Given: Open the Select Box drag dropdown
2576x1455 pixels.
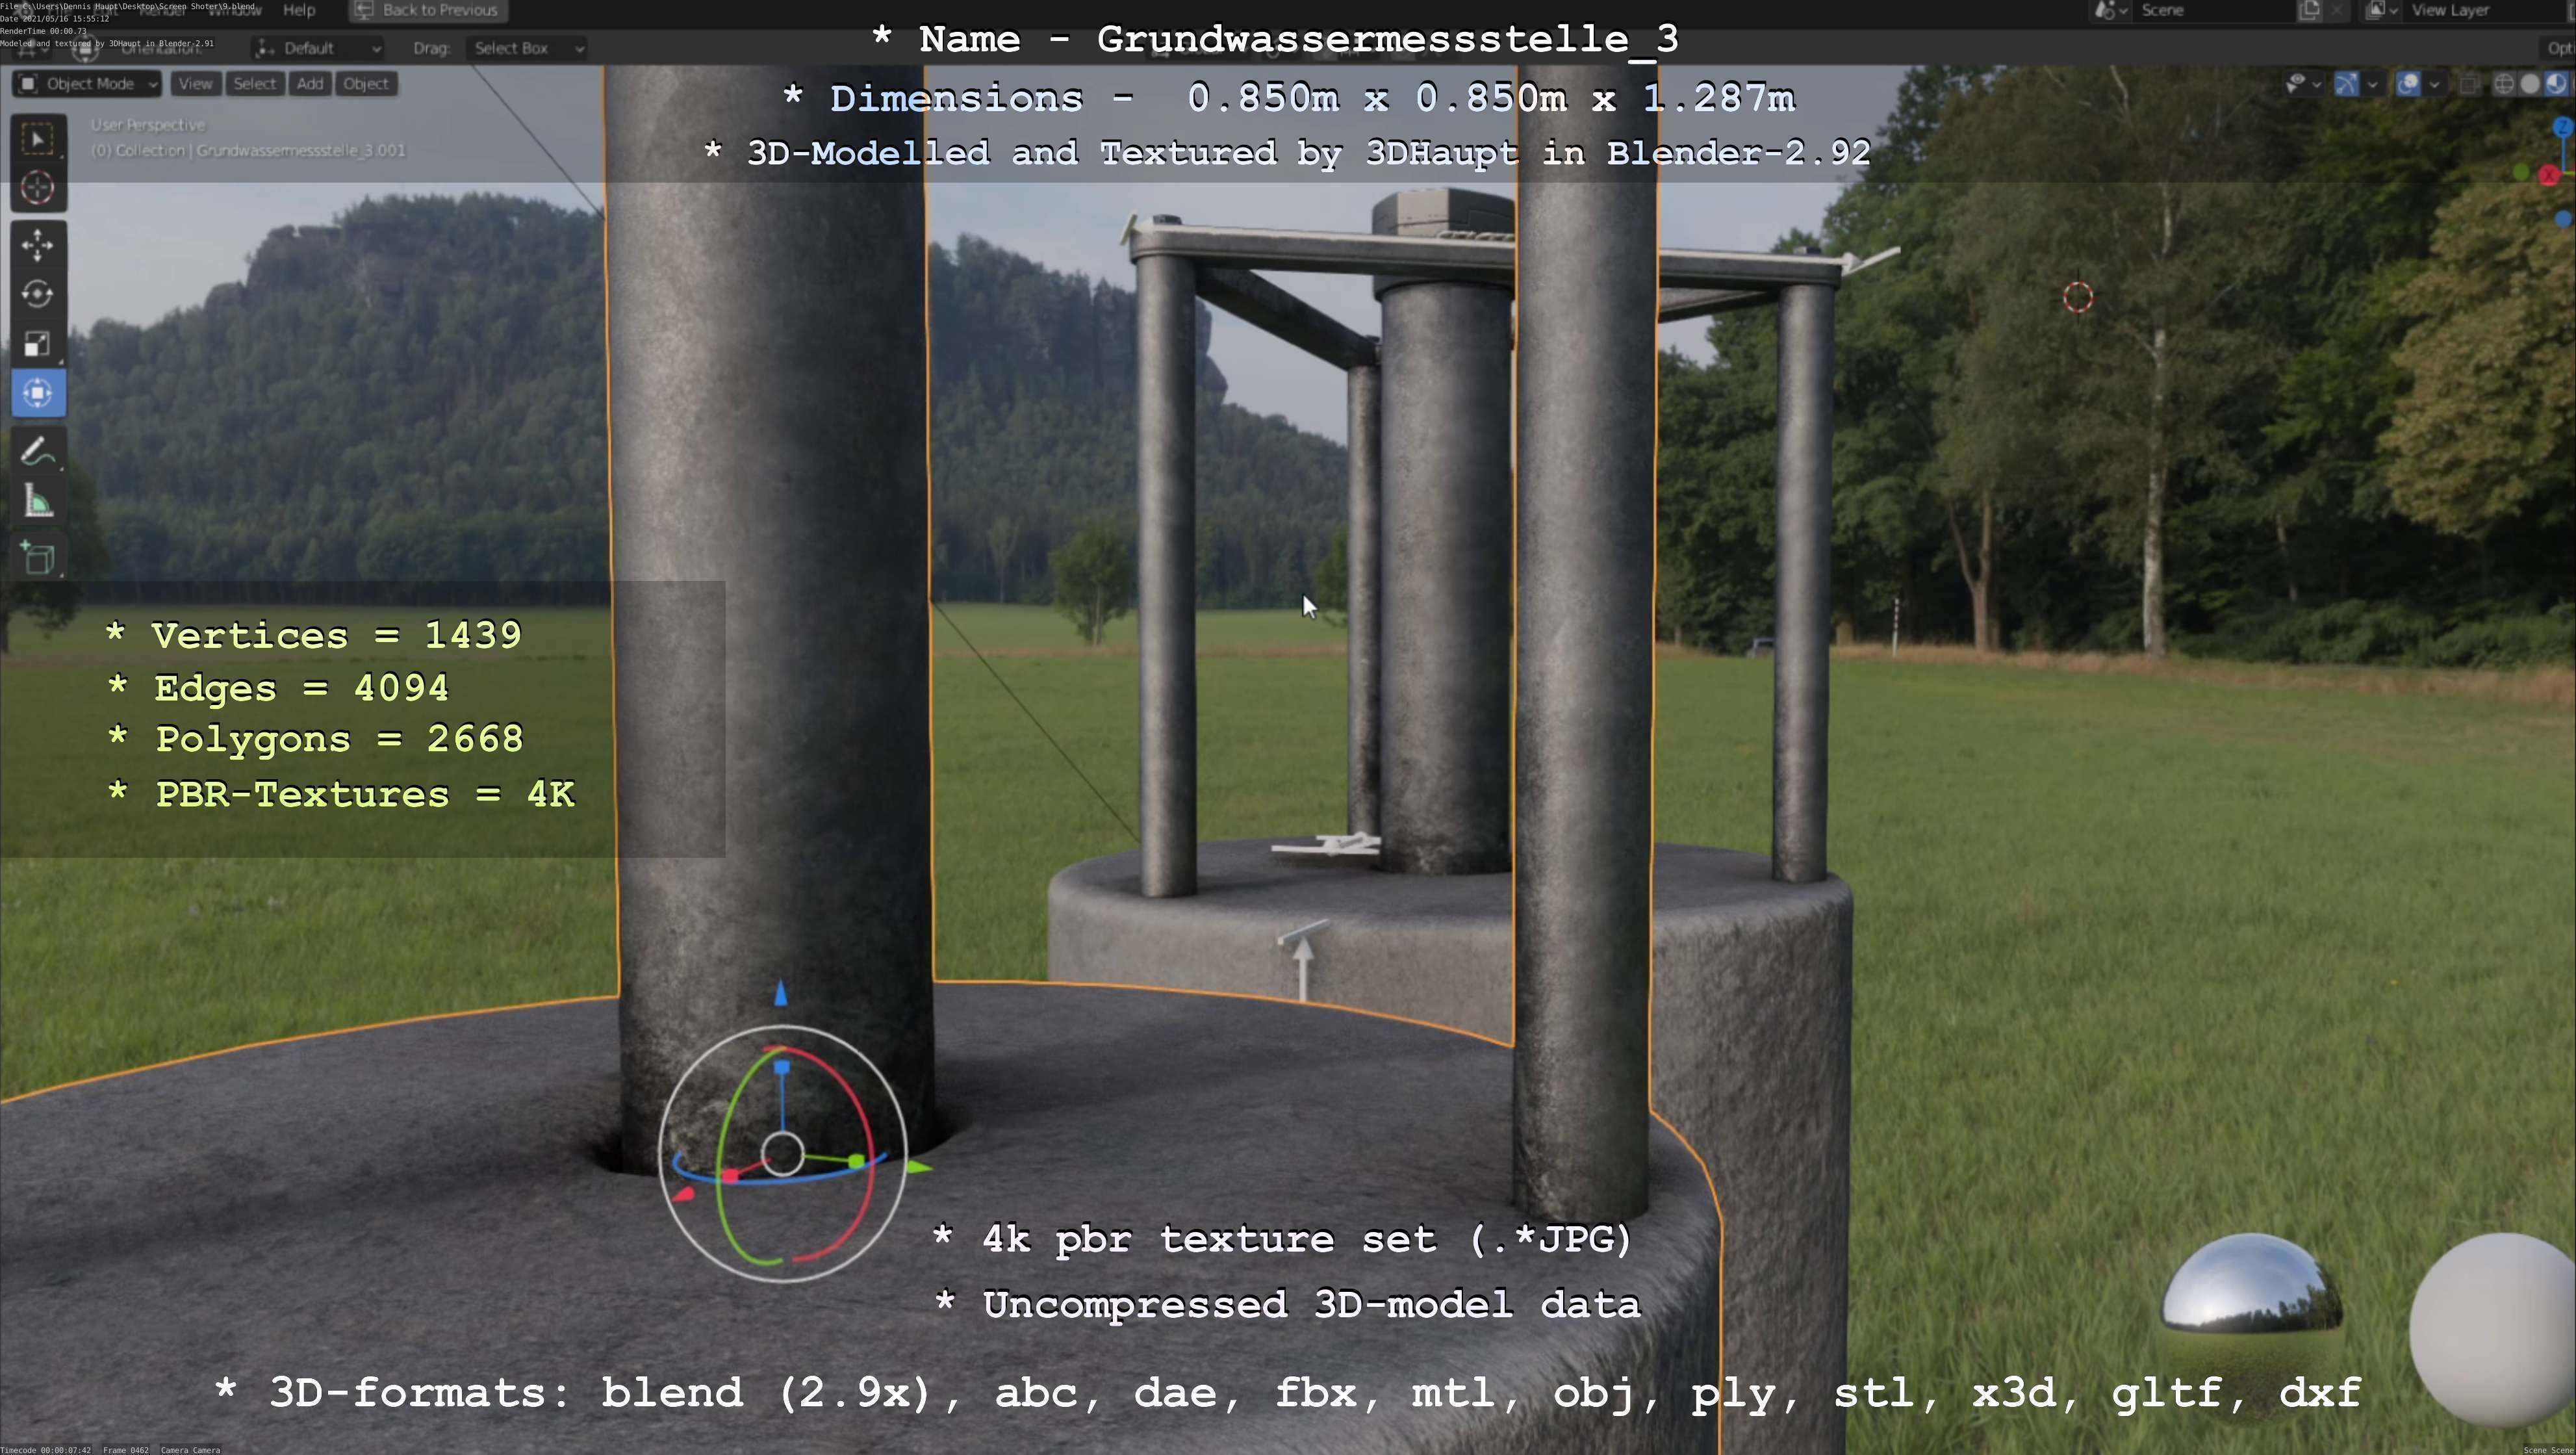Looking at the screenshot, I should (527, 48).
